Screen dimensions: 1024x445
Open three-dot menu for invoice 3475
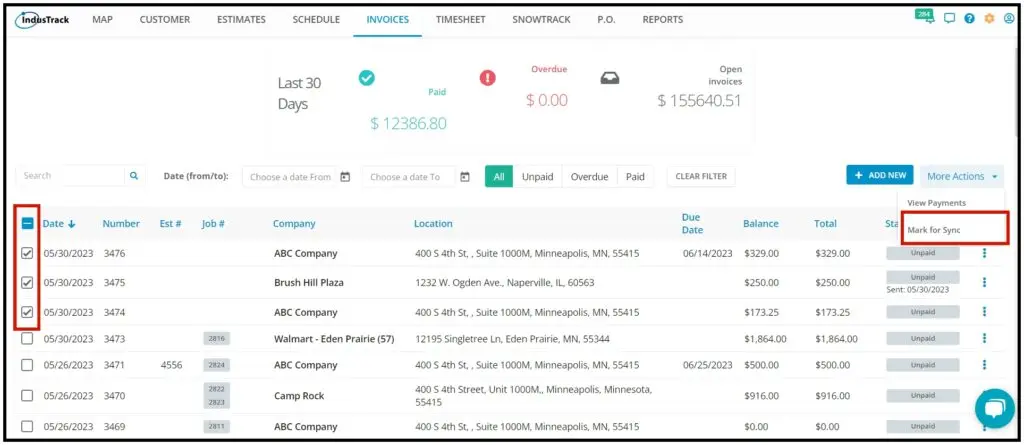pyautogui.click(x=984, y=282)
